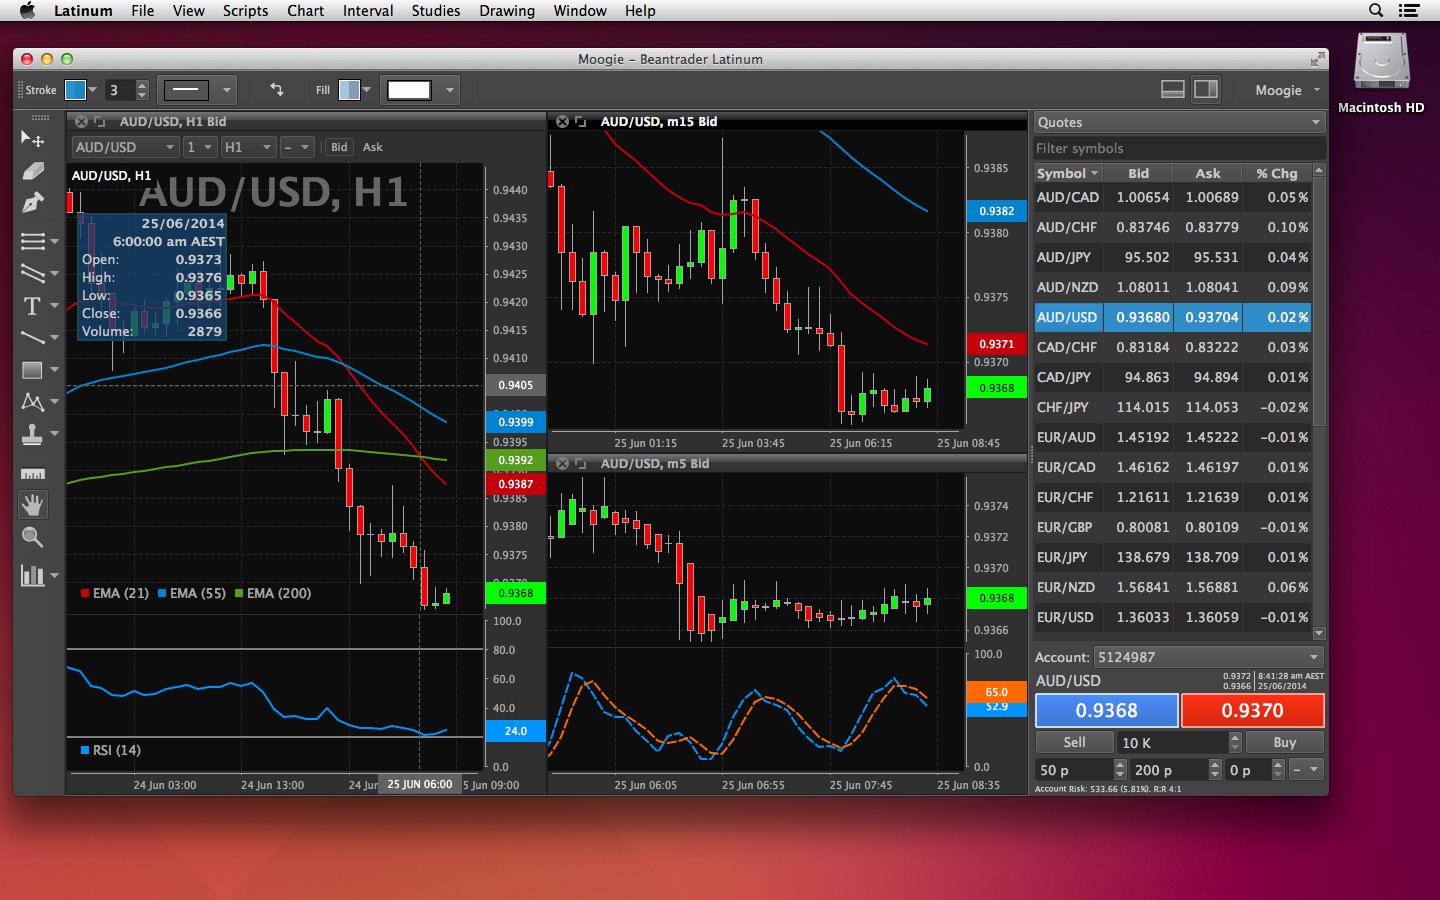Open the stroke line style dropdown
1440x900 pixels.
pyautogui.click(x=197, y=90)
